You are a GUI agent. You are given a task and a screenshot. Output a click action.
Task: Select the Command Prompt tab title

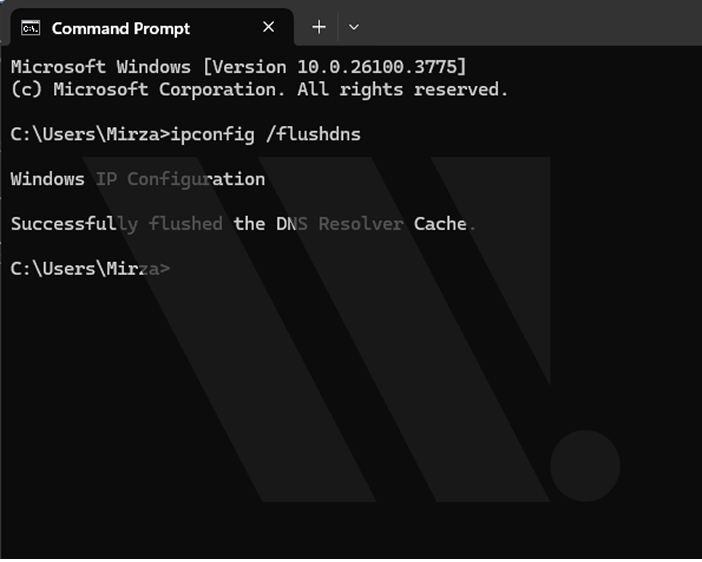pos(120,29)
